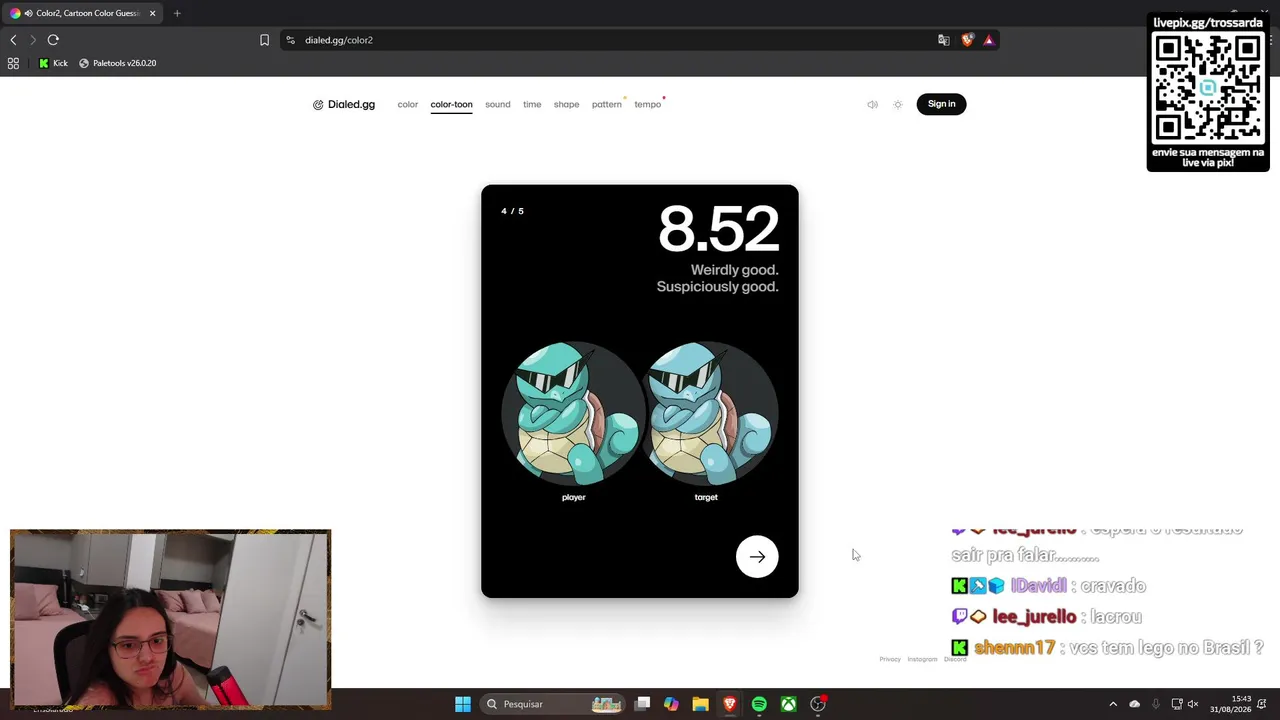Open Spotify from the taskbar
Image resolution: width=1280 pixels, height=720 pixels.
pos(759,704)
